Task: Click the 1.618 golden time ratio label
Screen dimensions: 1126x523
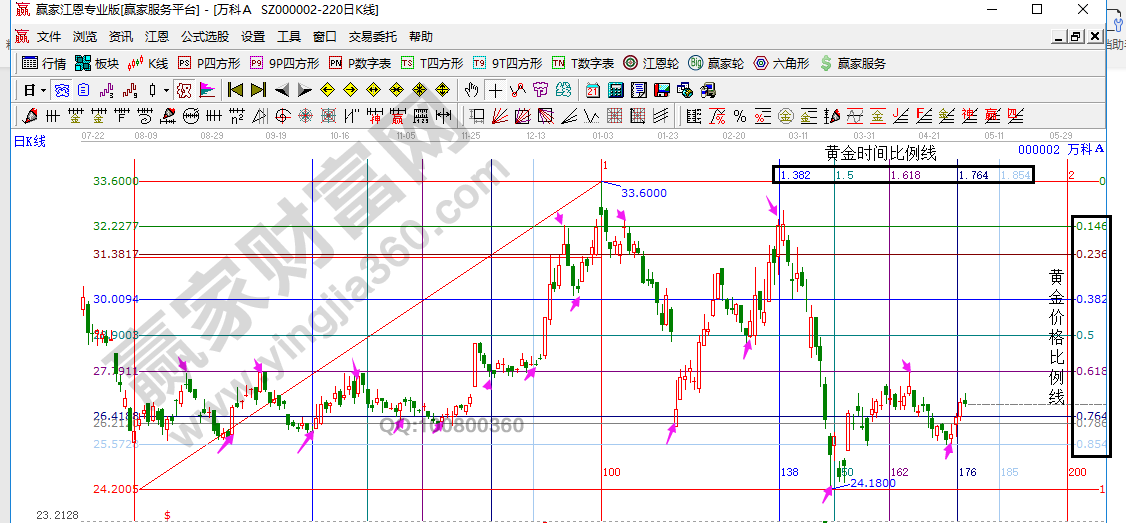Action: [905, 175]
